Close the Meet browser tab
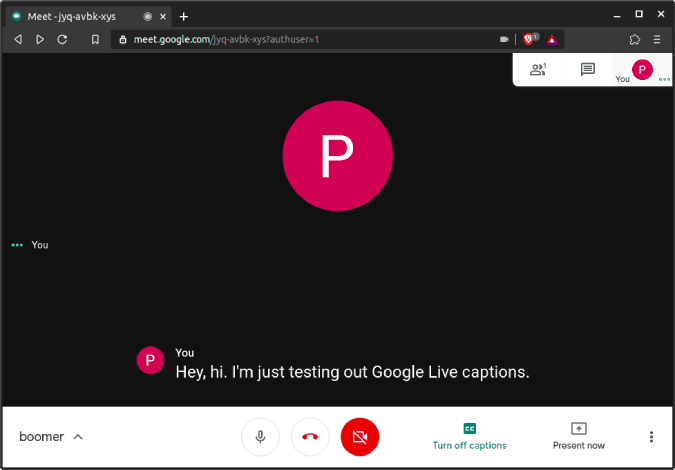The width and height of the screenshot is (675, 470). pos(163,17)
